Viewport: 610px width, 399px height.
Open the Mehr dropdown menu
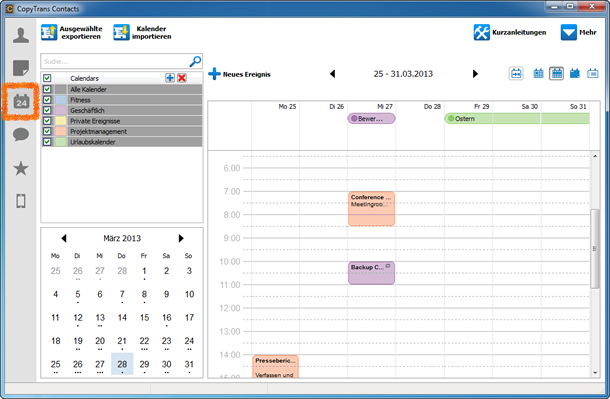point(578,33)
